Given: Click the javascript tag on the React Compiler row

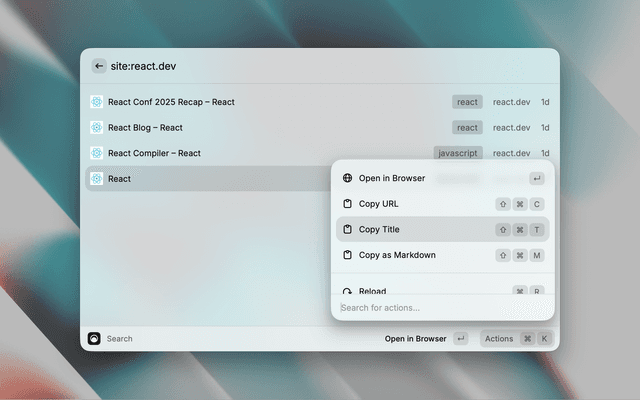Looking at the screenshot, I should point(458,153).
